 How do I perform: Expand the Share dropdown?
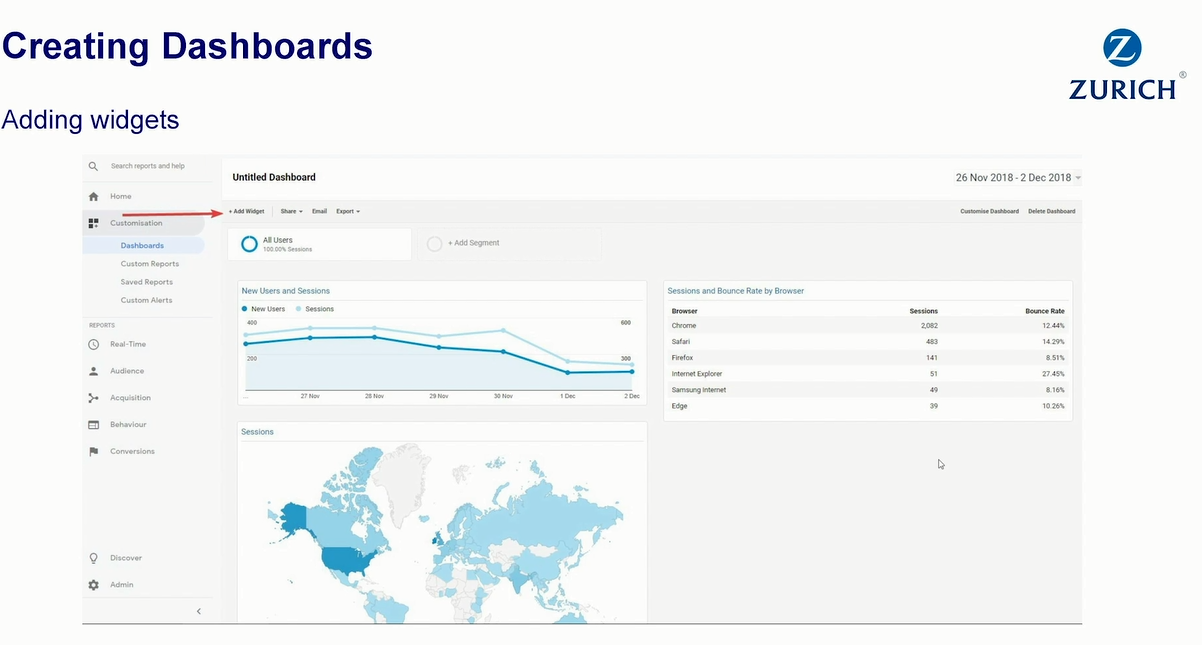tap(291, 212)
